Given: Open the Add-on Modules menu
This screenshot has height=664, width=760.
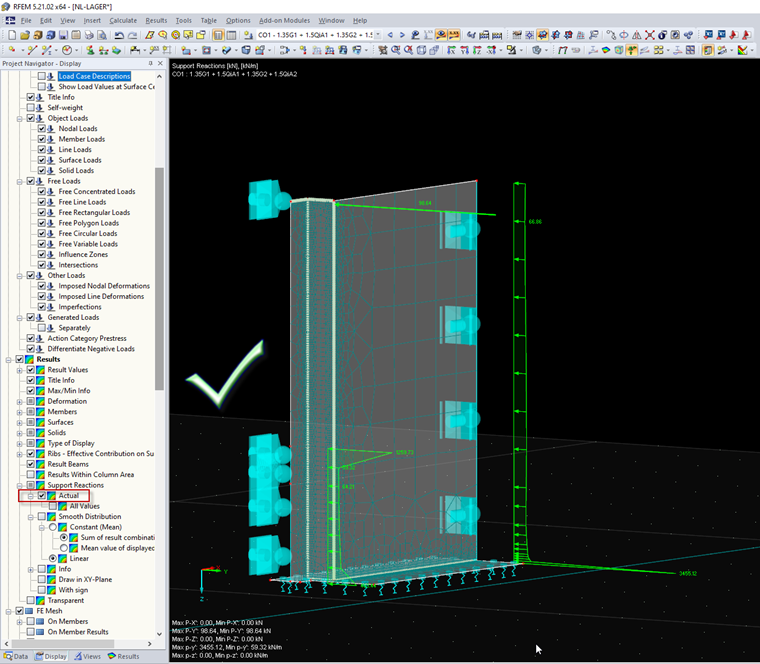Looking at the screenshot, I should point(284,20).
